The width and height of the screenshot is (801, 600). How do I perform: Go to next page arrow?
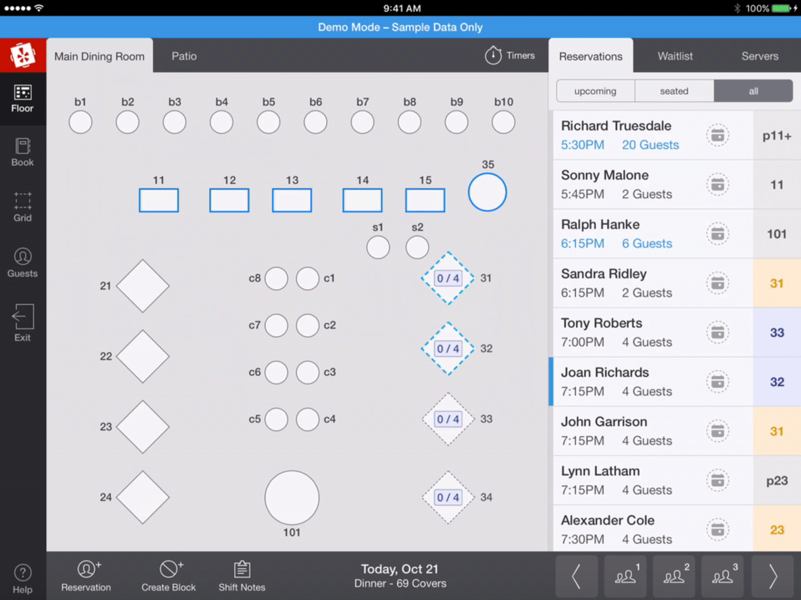[772, 577]
